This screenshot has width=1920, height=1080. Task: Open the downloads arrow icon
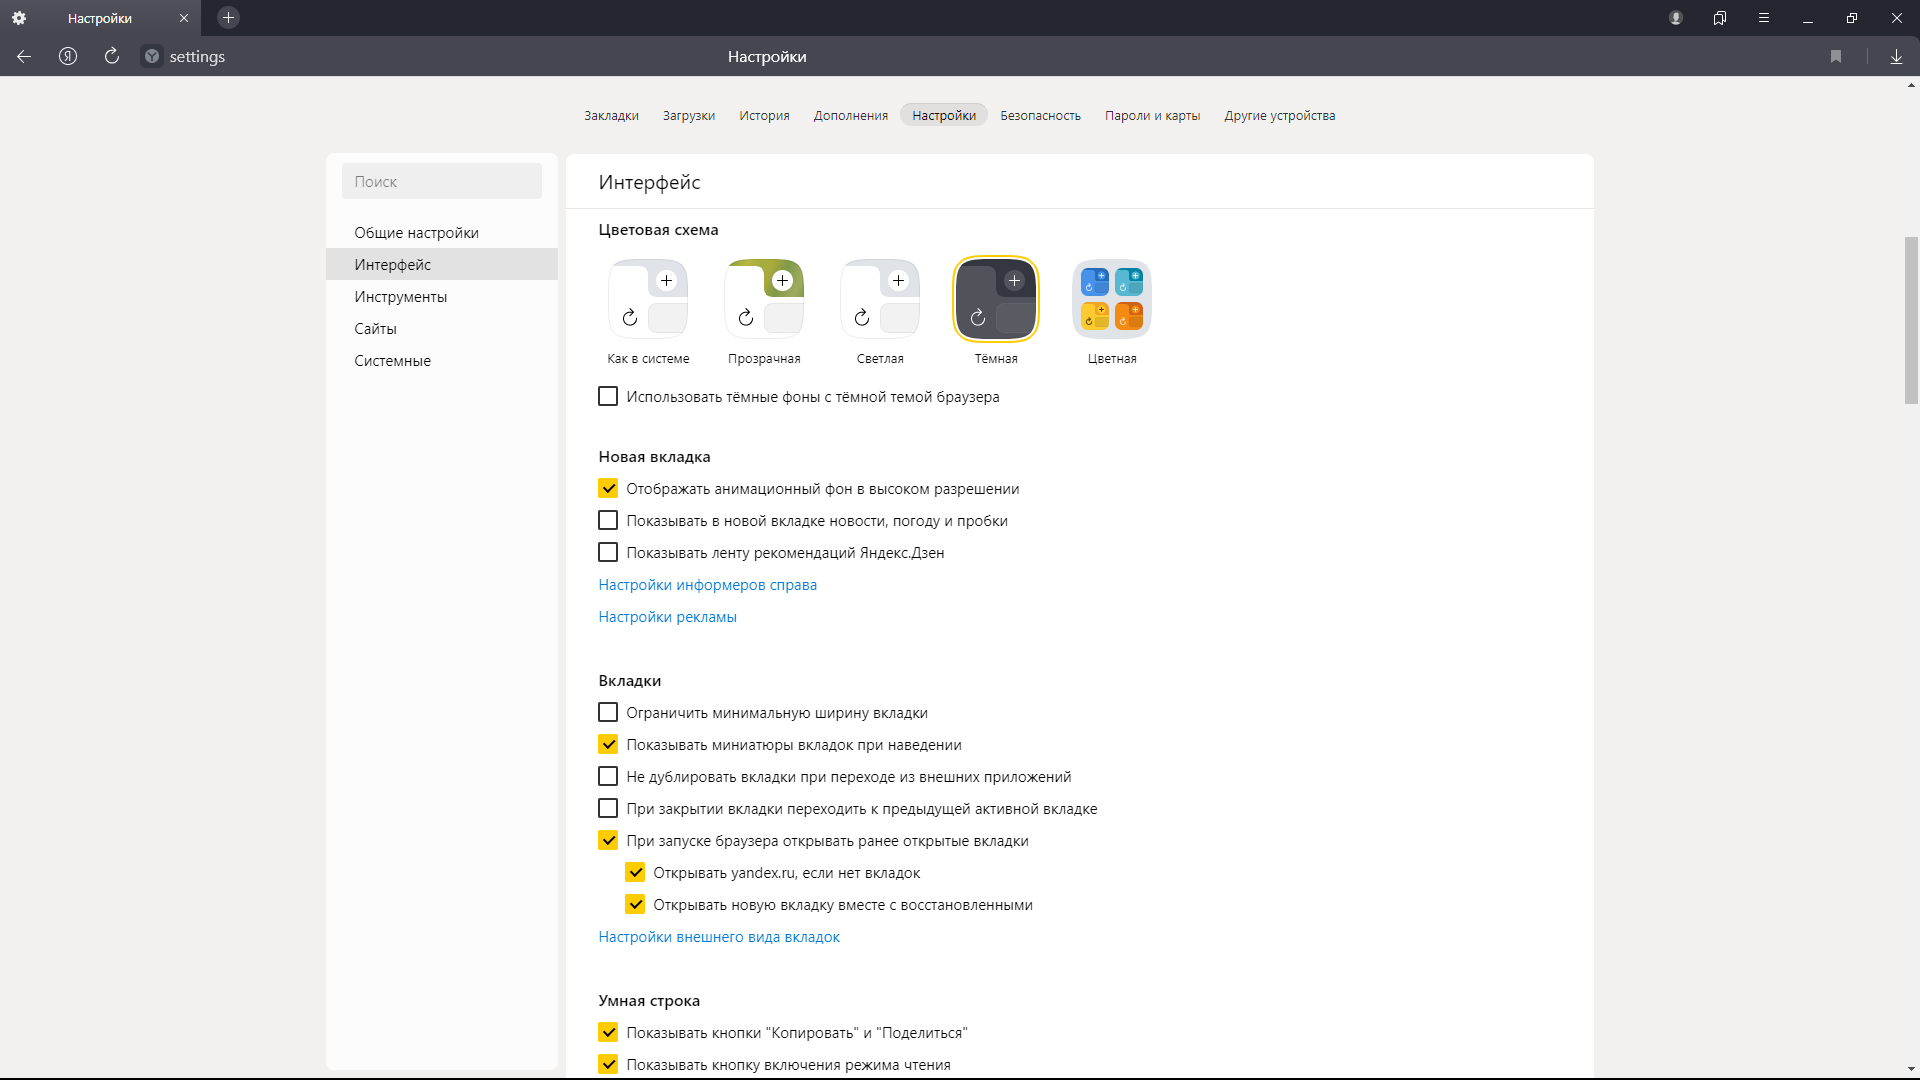[1896, 57]
